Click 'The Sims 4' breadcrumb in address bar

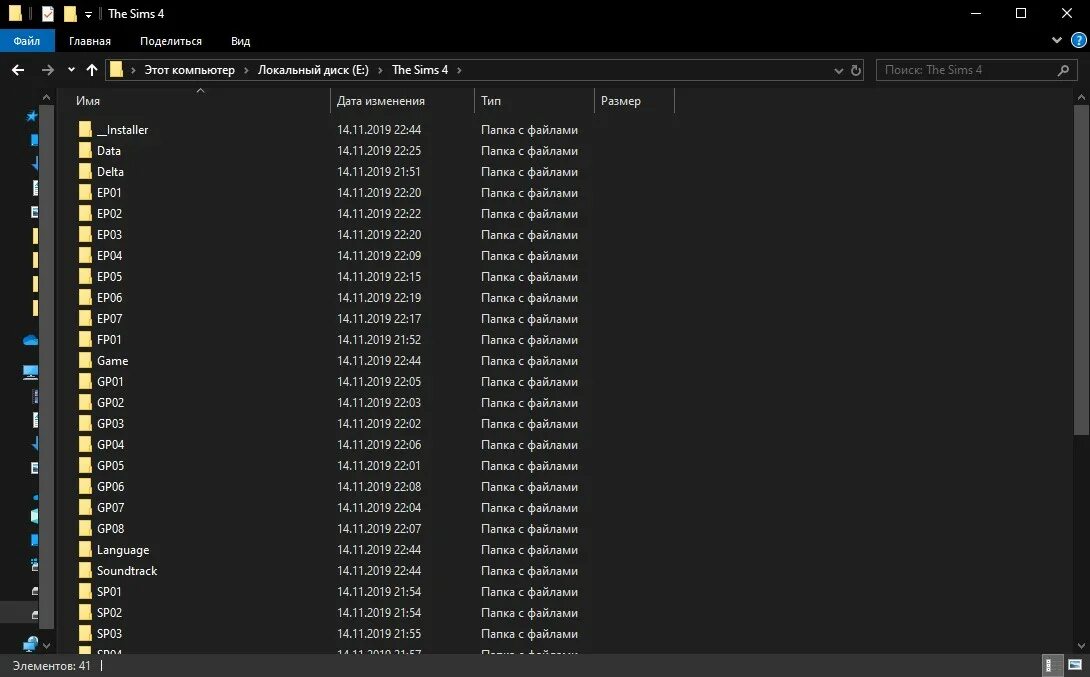[x=420, y=70]
